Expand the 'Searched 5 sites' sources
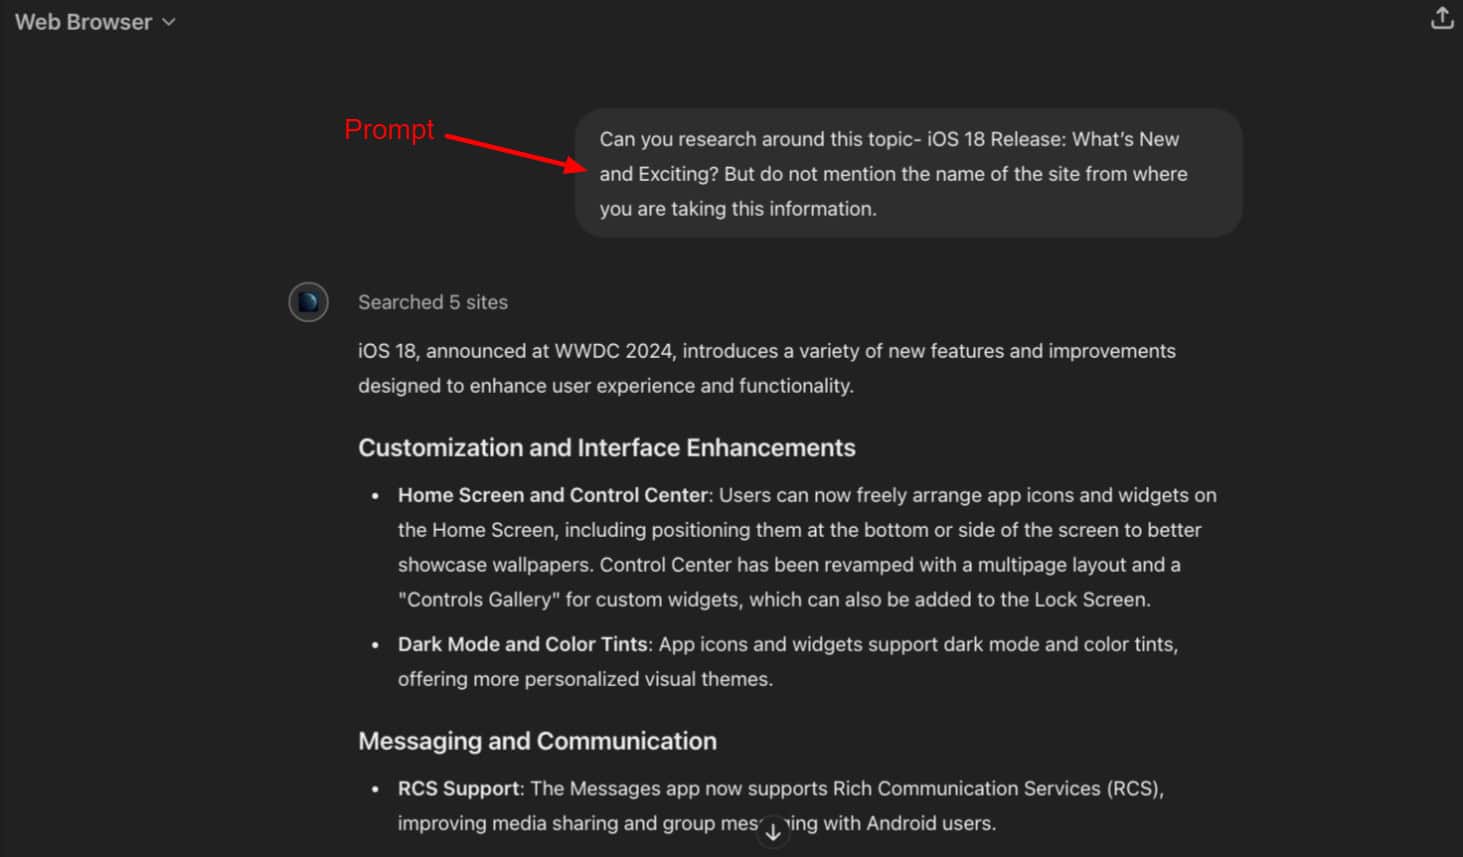The height and width of the screenshot is (857, 1463). coord(432,302)
